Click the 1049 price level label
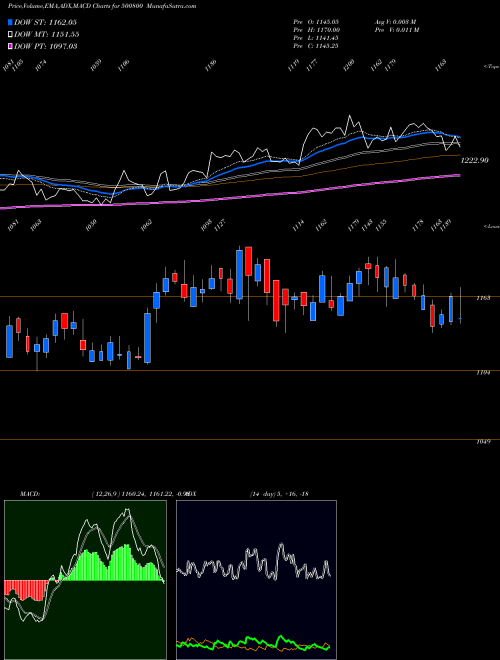This screenshot has height=660, width=500. click(x=483, y=442)
